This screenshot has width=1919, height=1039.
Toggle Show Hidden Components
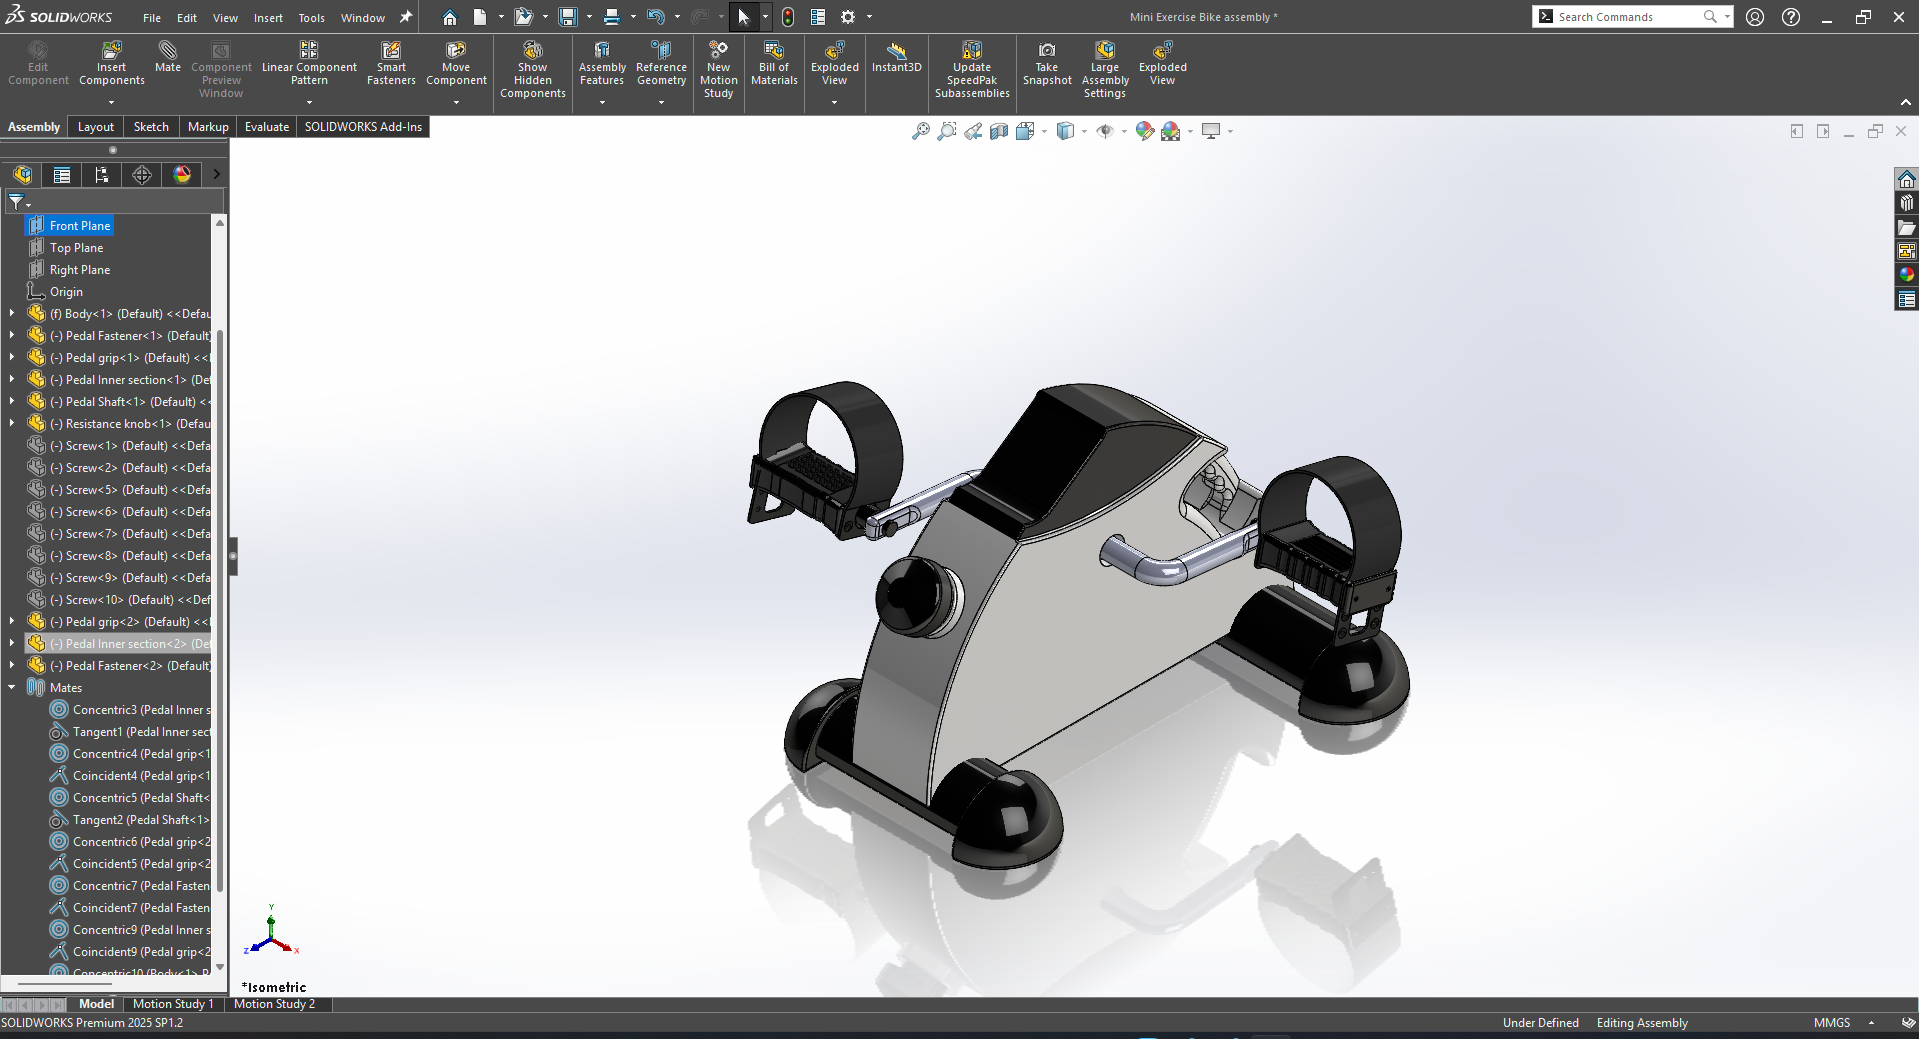pos(533,52)
